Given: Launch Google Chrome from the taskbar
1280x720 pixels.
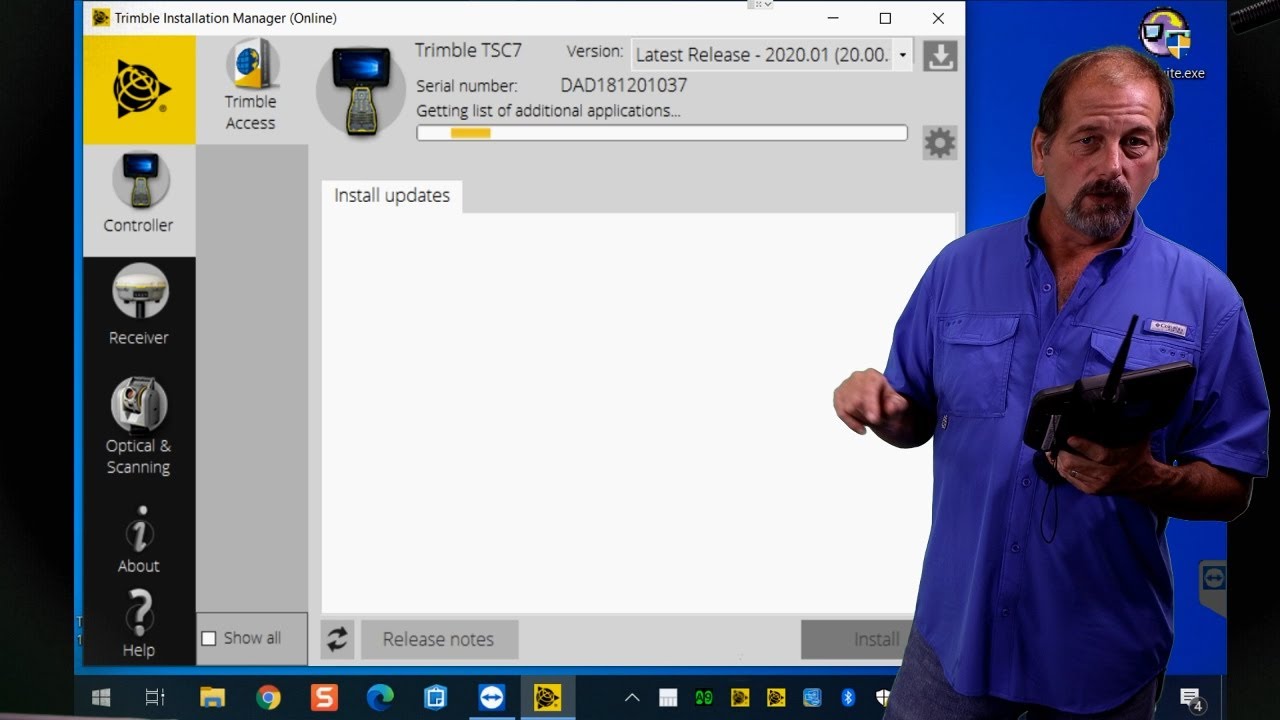Looking at the screenshot, I should (x=268, y=698).
